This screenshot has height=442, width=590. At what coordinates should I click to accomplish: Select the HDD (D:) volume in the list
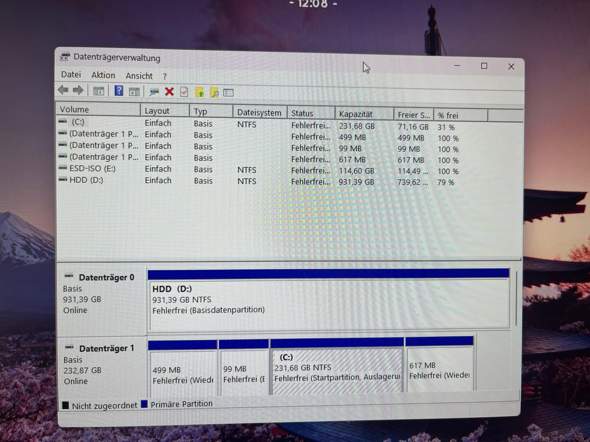86,180
